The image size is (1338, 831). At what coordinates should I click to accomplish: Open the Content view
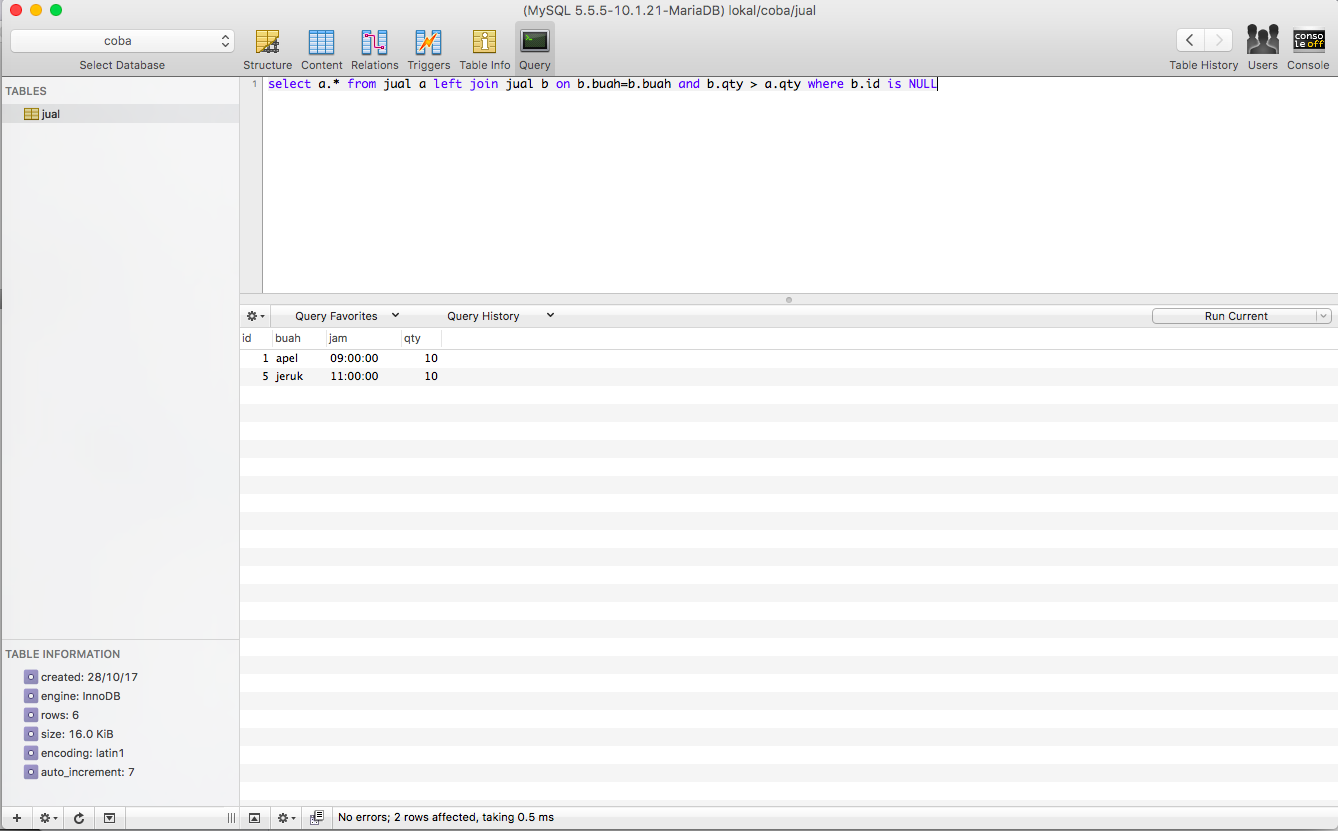pyautogui.click(x=321, y=49)
